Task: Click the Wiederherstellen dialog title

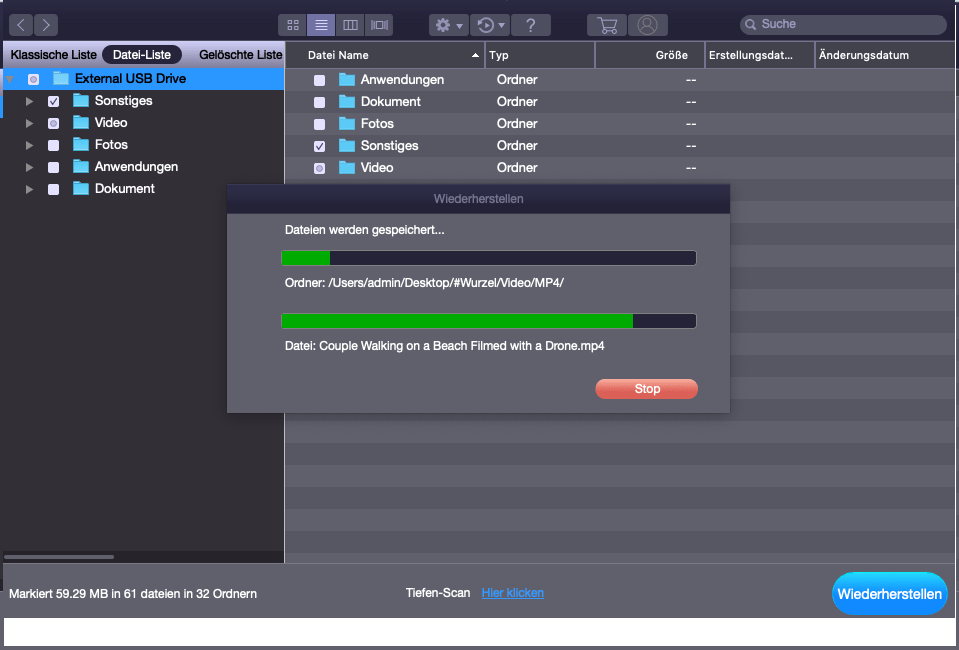Action: pyautogui.click(x=478, y=199)
